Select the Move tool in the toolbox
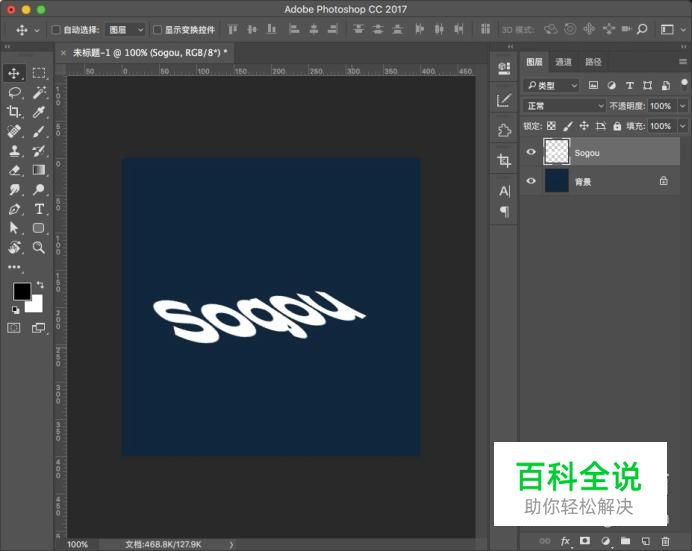The height and width of the screenshot is (551, 692). tap(14, 73)
